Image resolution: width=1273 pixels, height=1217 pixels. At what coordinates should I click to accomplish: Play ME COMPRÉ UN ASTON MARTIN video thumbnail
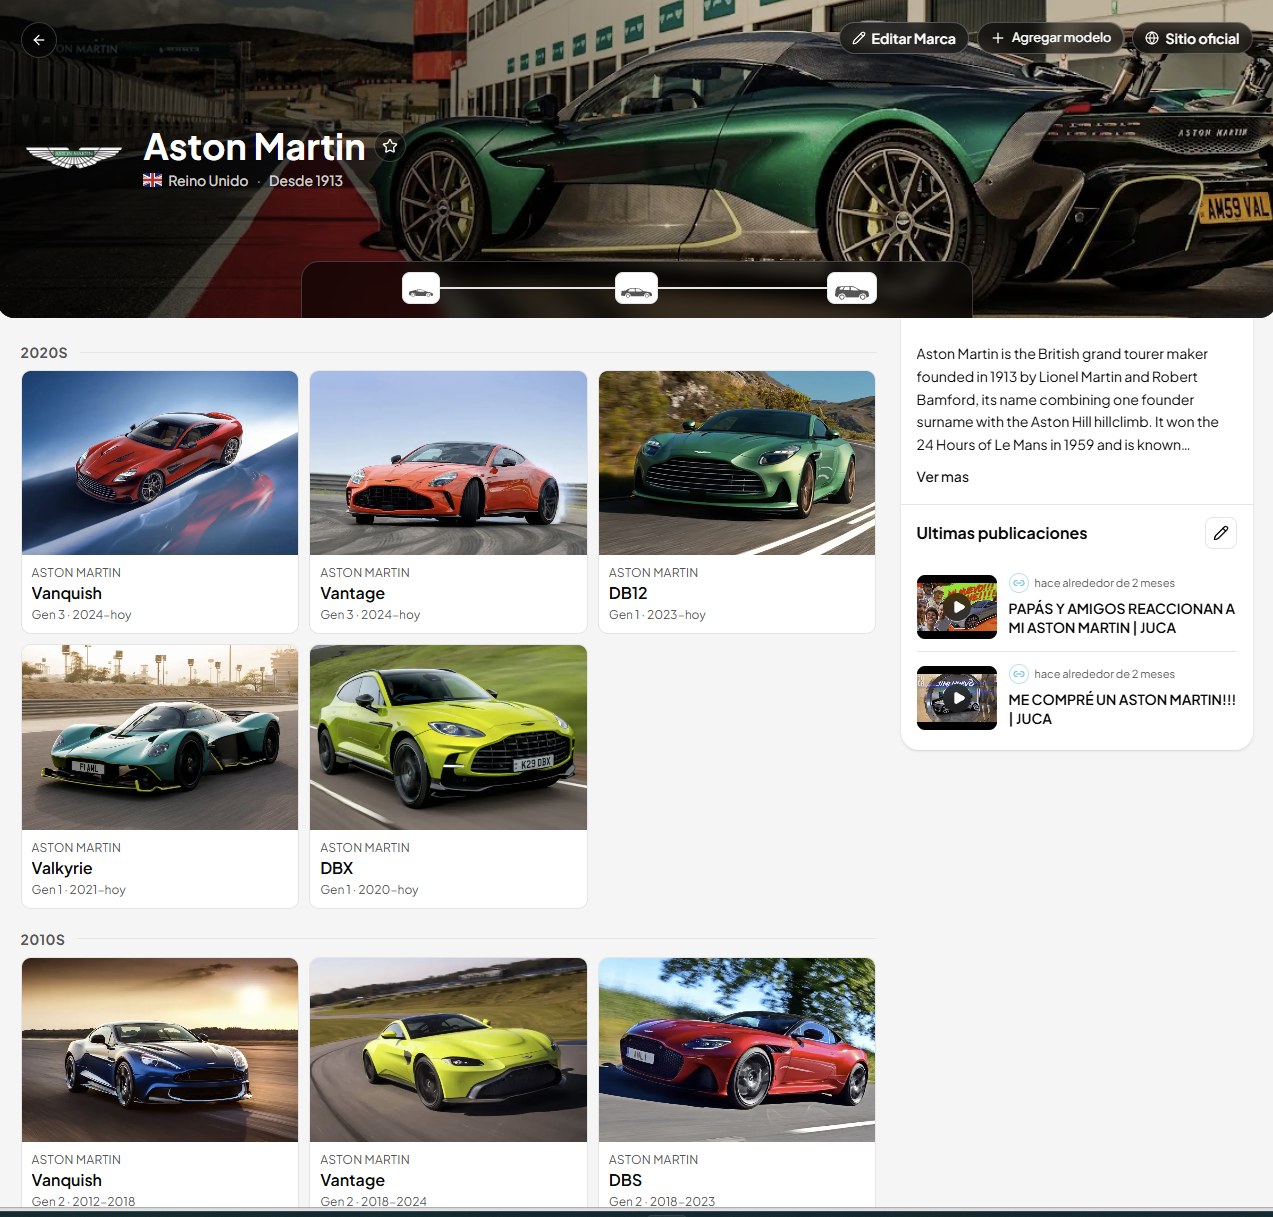click(957, 698)
